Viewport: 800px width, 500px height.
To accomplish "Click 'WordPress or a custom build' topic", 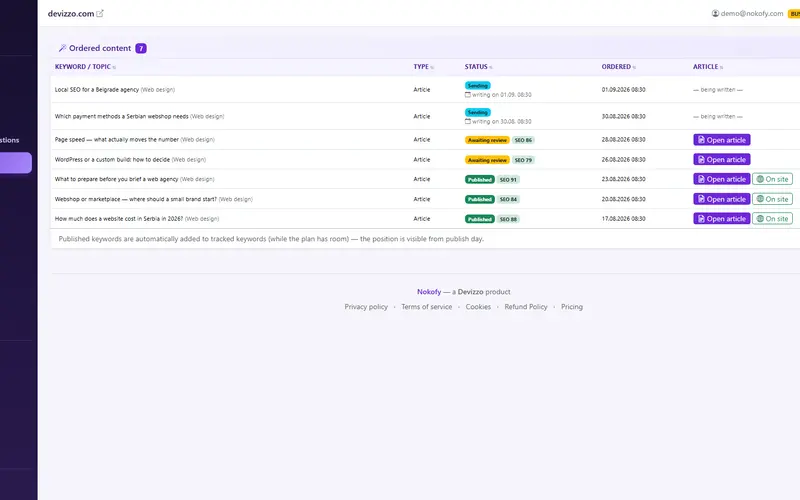I will point(112,160).
